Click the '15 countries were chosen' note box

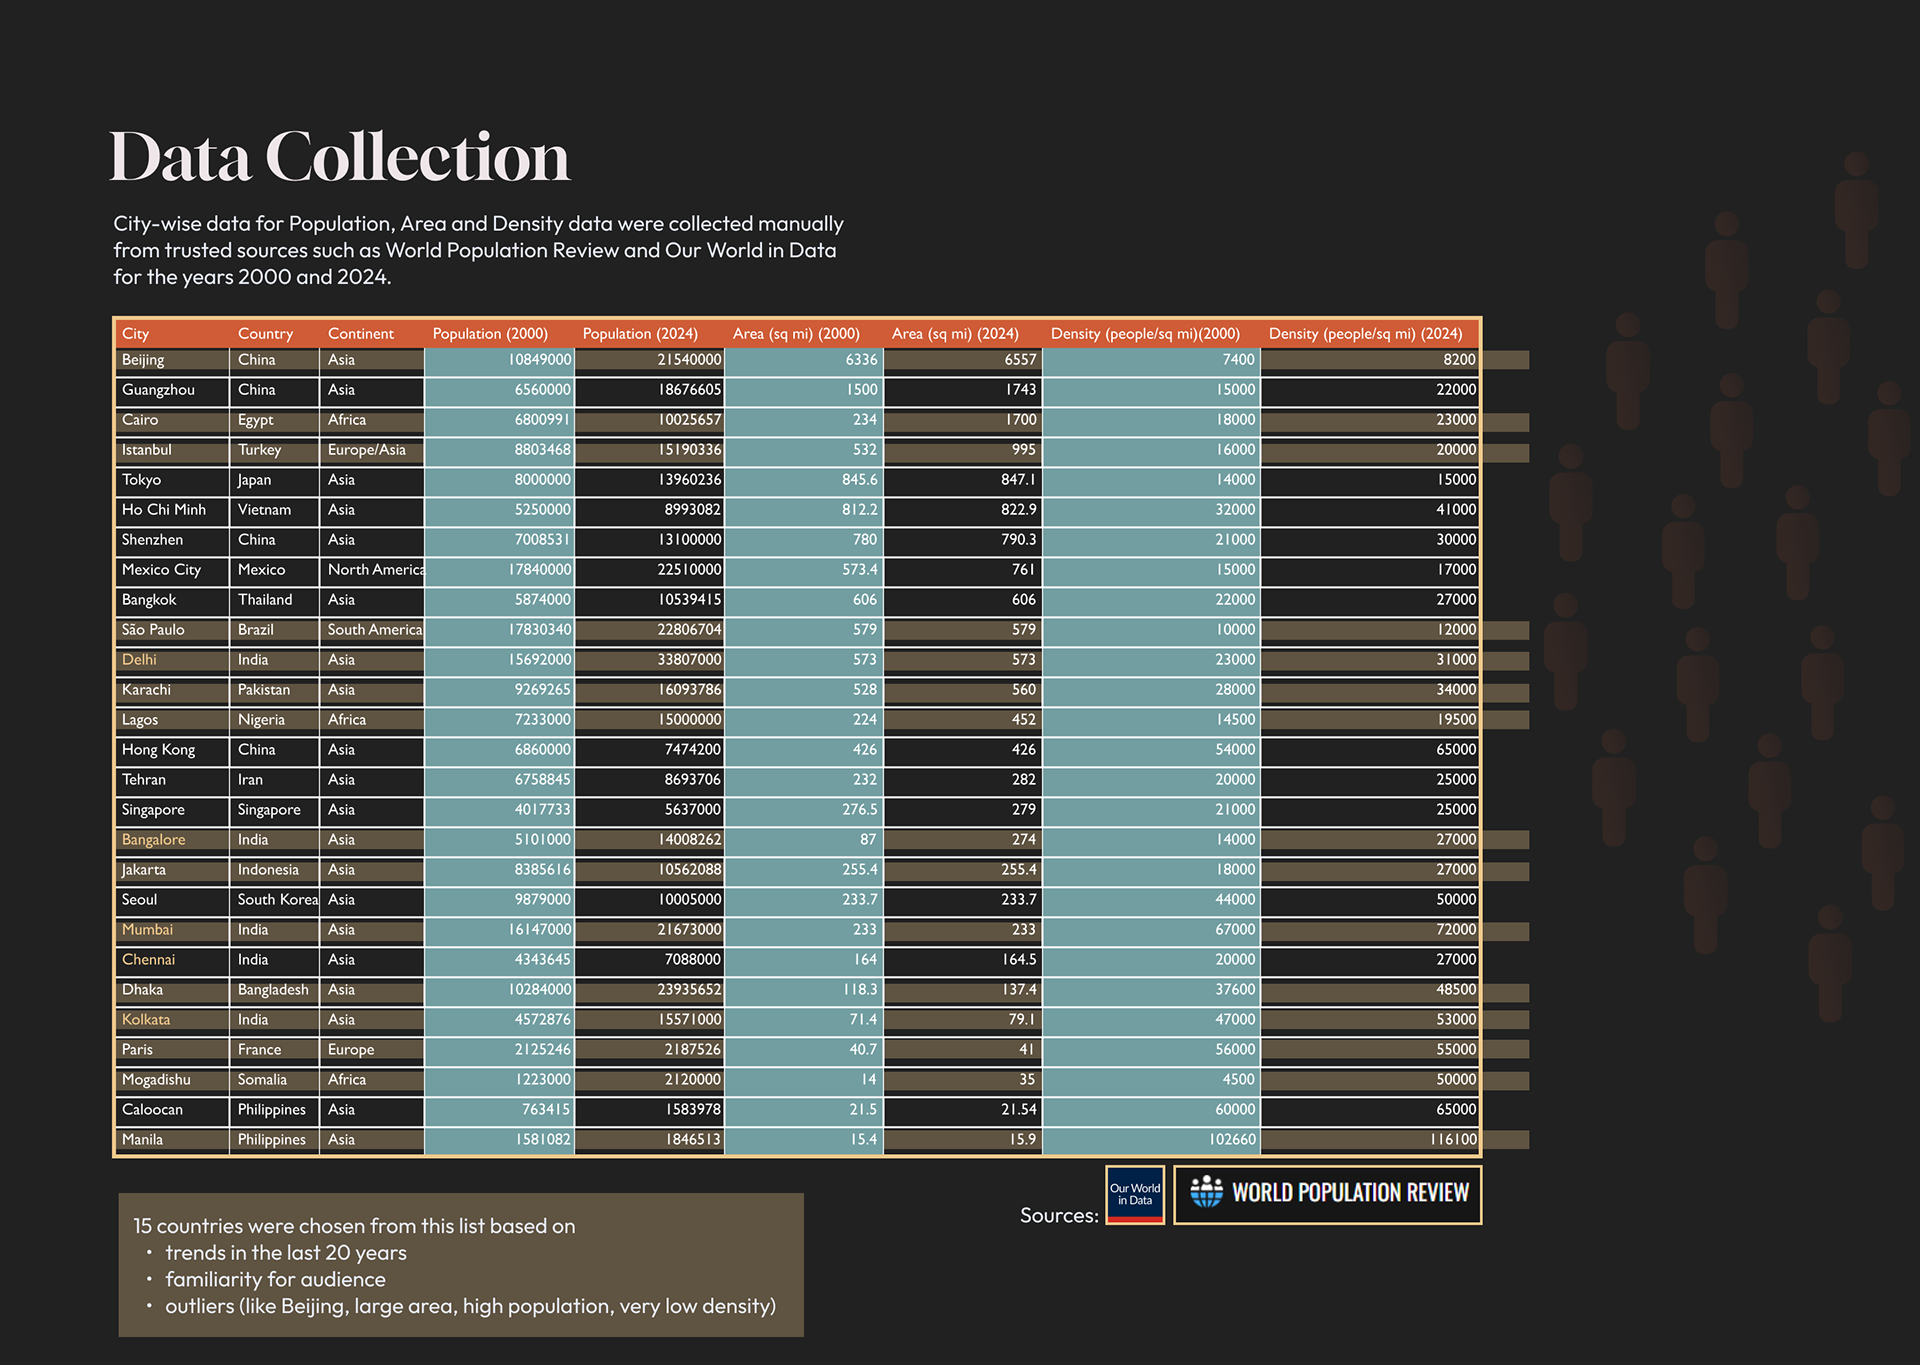click(x=461, y=1264)
